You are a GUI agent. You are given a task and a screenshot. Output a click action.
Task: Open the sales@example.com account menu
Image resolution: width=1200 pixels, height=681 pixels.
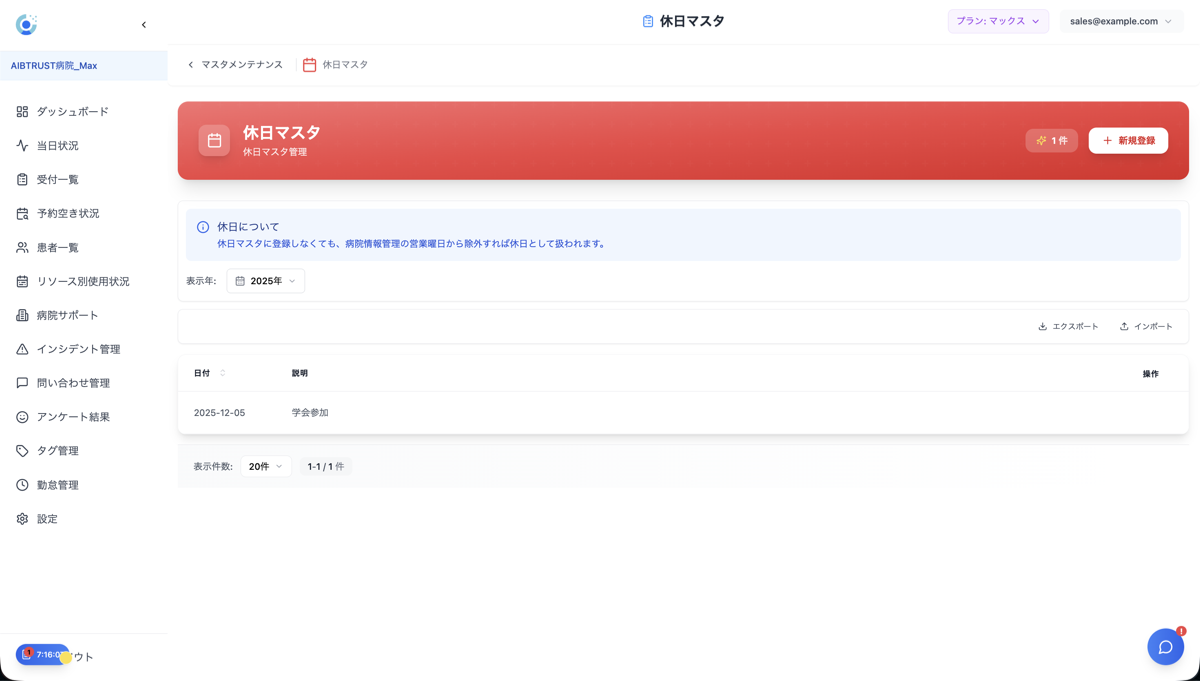click(1120, 20)
